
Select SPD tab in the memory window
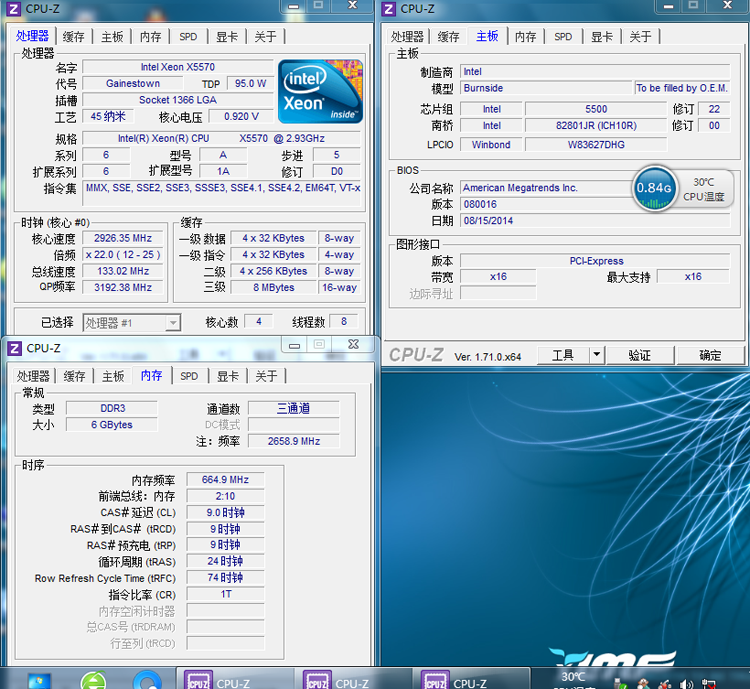[189, 376]
